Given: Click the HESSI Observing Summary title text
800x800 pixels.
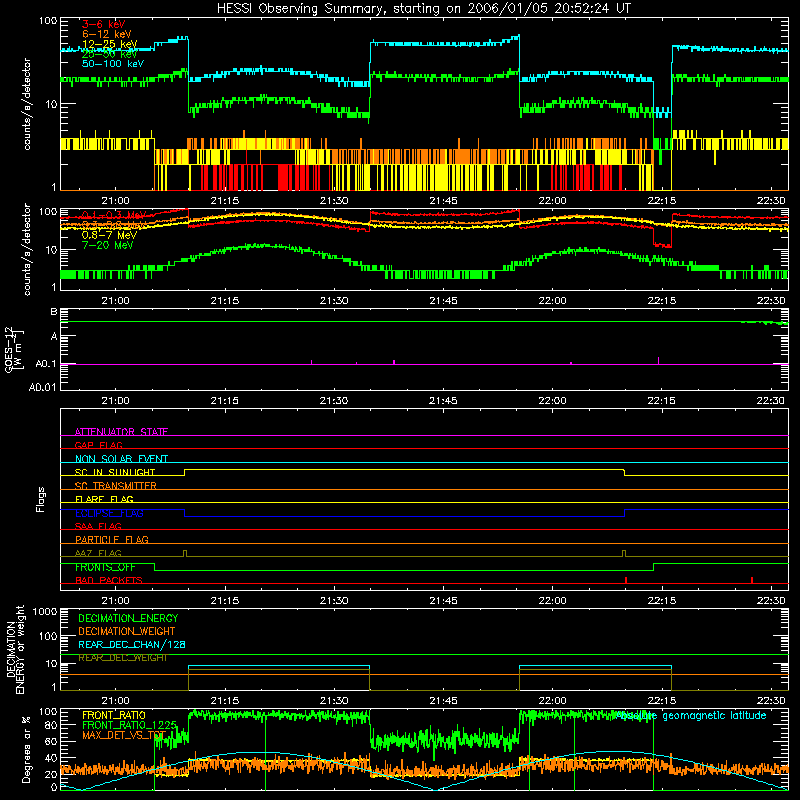Looking at the screenshot, I should click(x=424, y=8).
